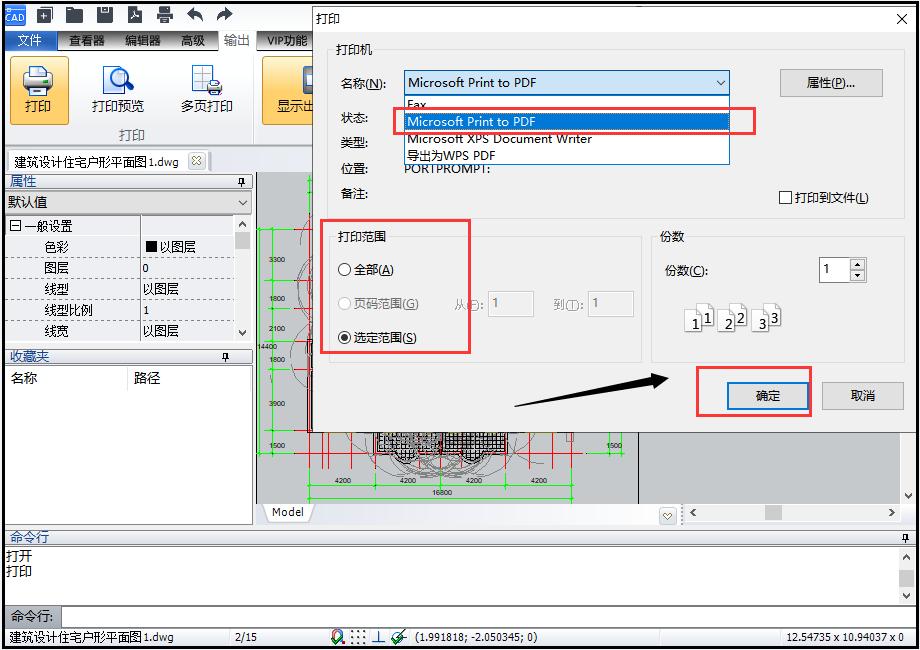Open the 文件 menu

pos(31,41)
